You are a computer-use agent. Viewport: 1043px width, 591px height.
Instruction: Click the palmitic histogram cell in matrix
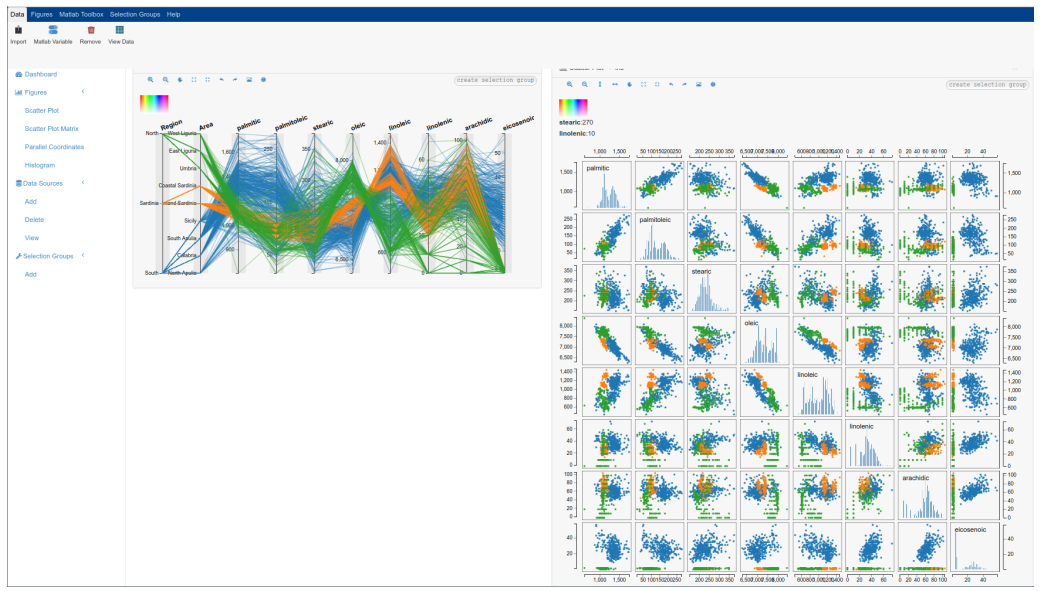(607, 186)
